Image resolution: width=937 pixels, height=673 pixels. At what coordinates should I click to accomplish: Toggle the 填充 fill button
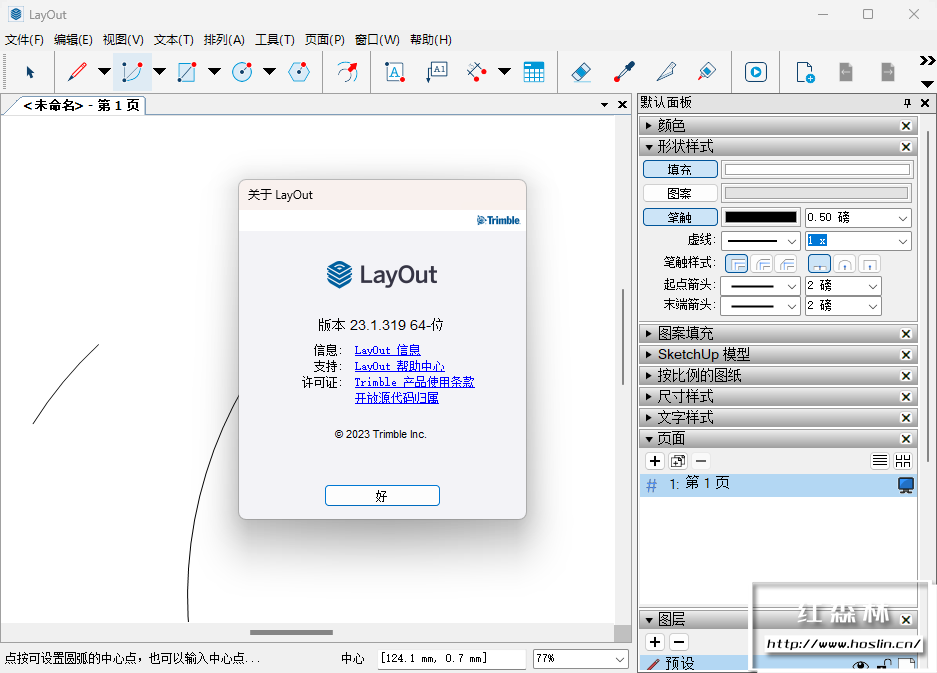pyautogui.click(x=680, y=170)
